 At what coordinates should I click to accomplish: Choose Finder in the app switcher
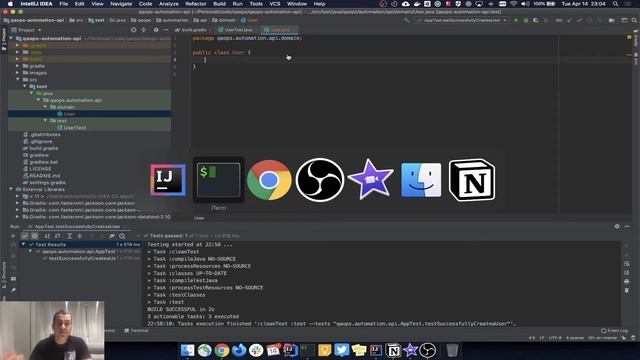[x=421, y=180]
